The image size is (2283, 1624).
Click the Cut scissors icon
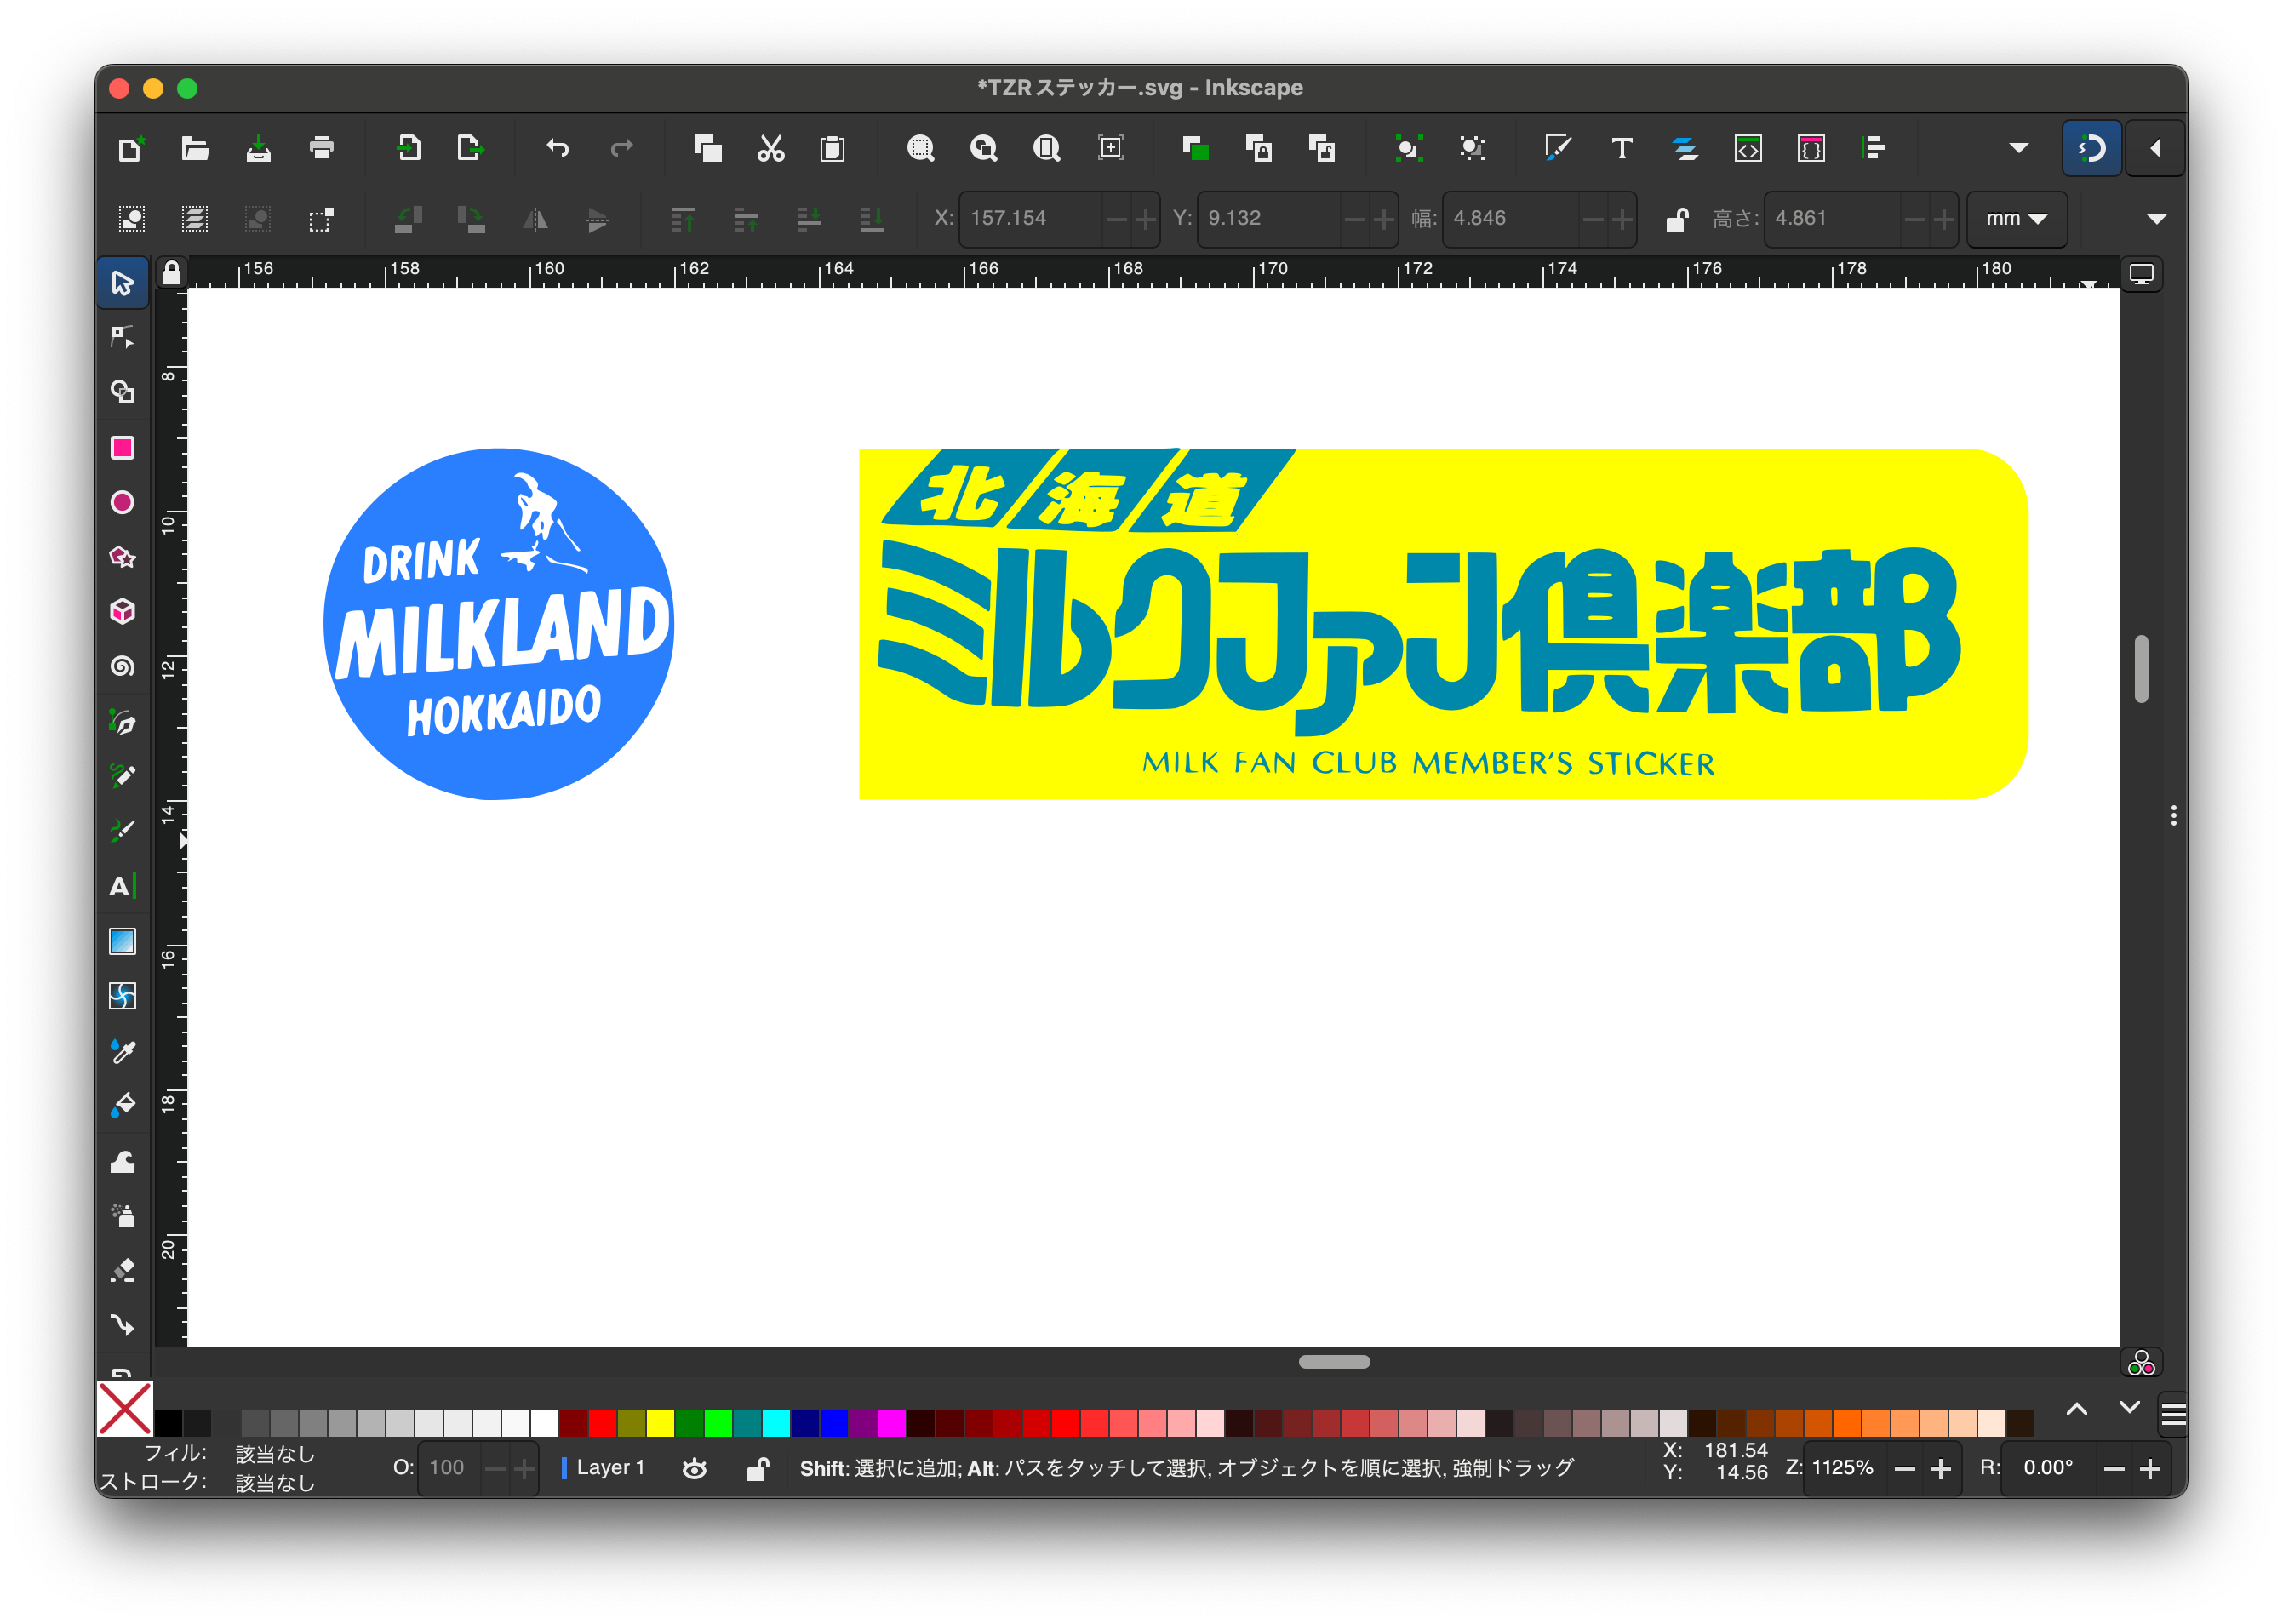[771, 149]
